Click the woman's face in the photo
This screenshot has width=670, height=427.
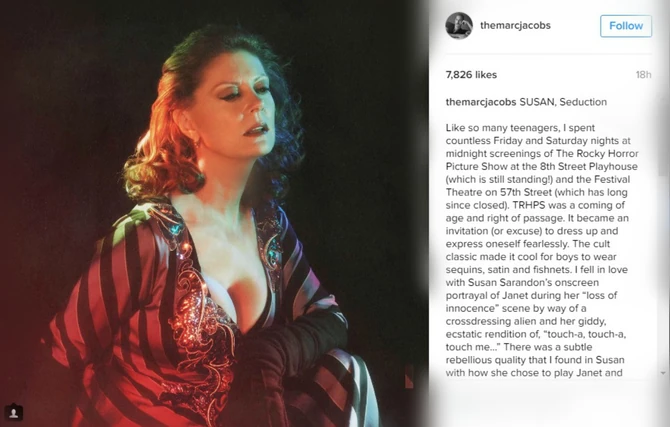[x=241, y=107]
